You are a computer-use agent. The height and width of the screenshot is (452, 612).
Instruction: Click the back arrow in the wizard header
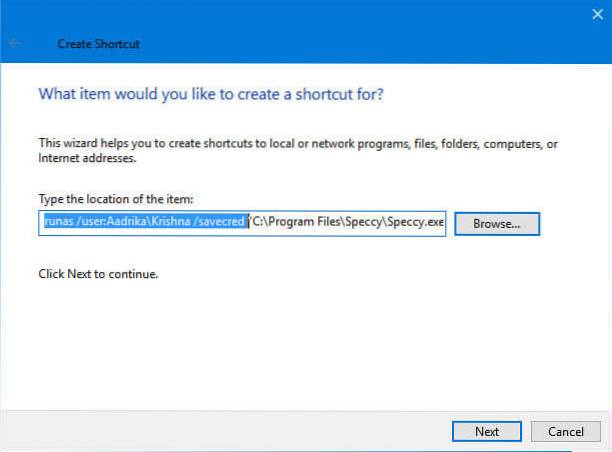pos(16,45)
